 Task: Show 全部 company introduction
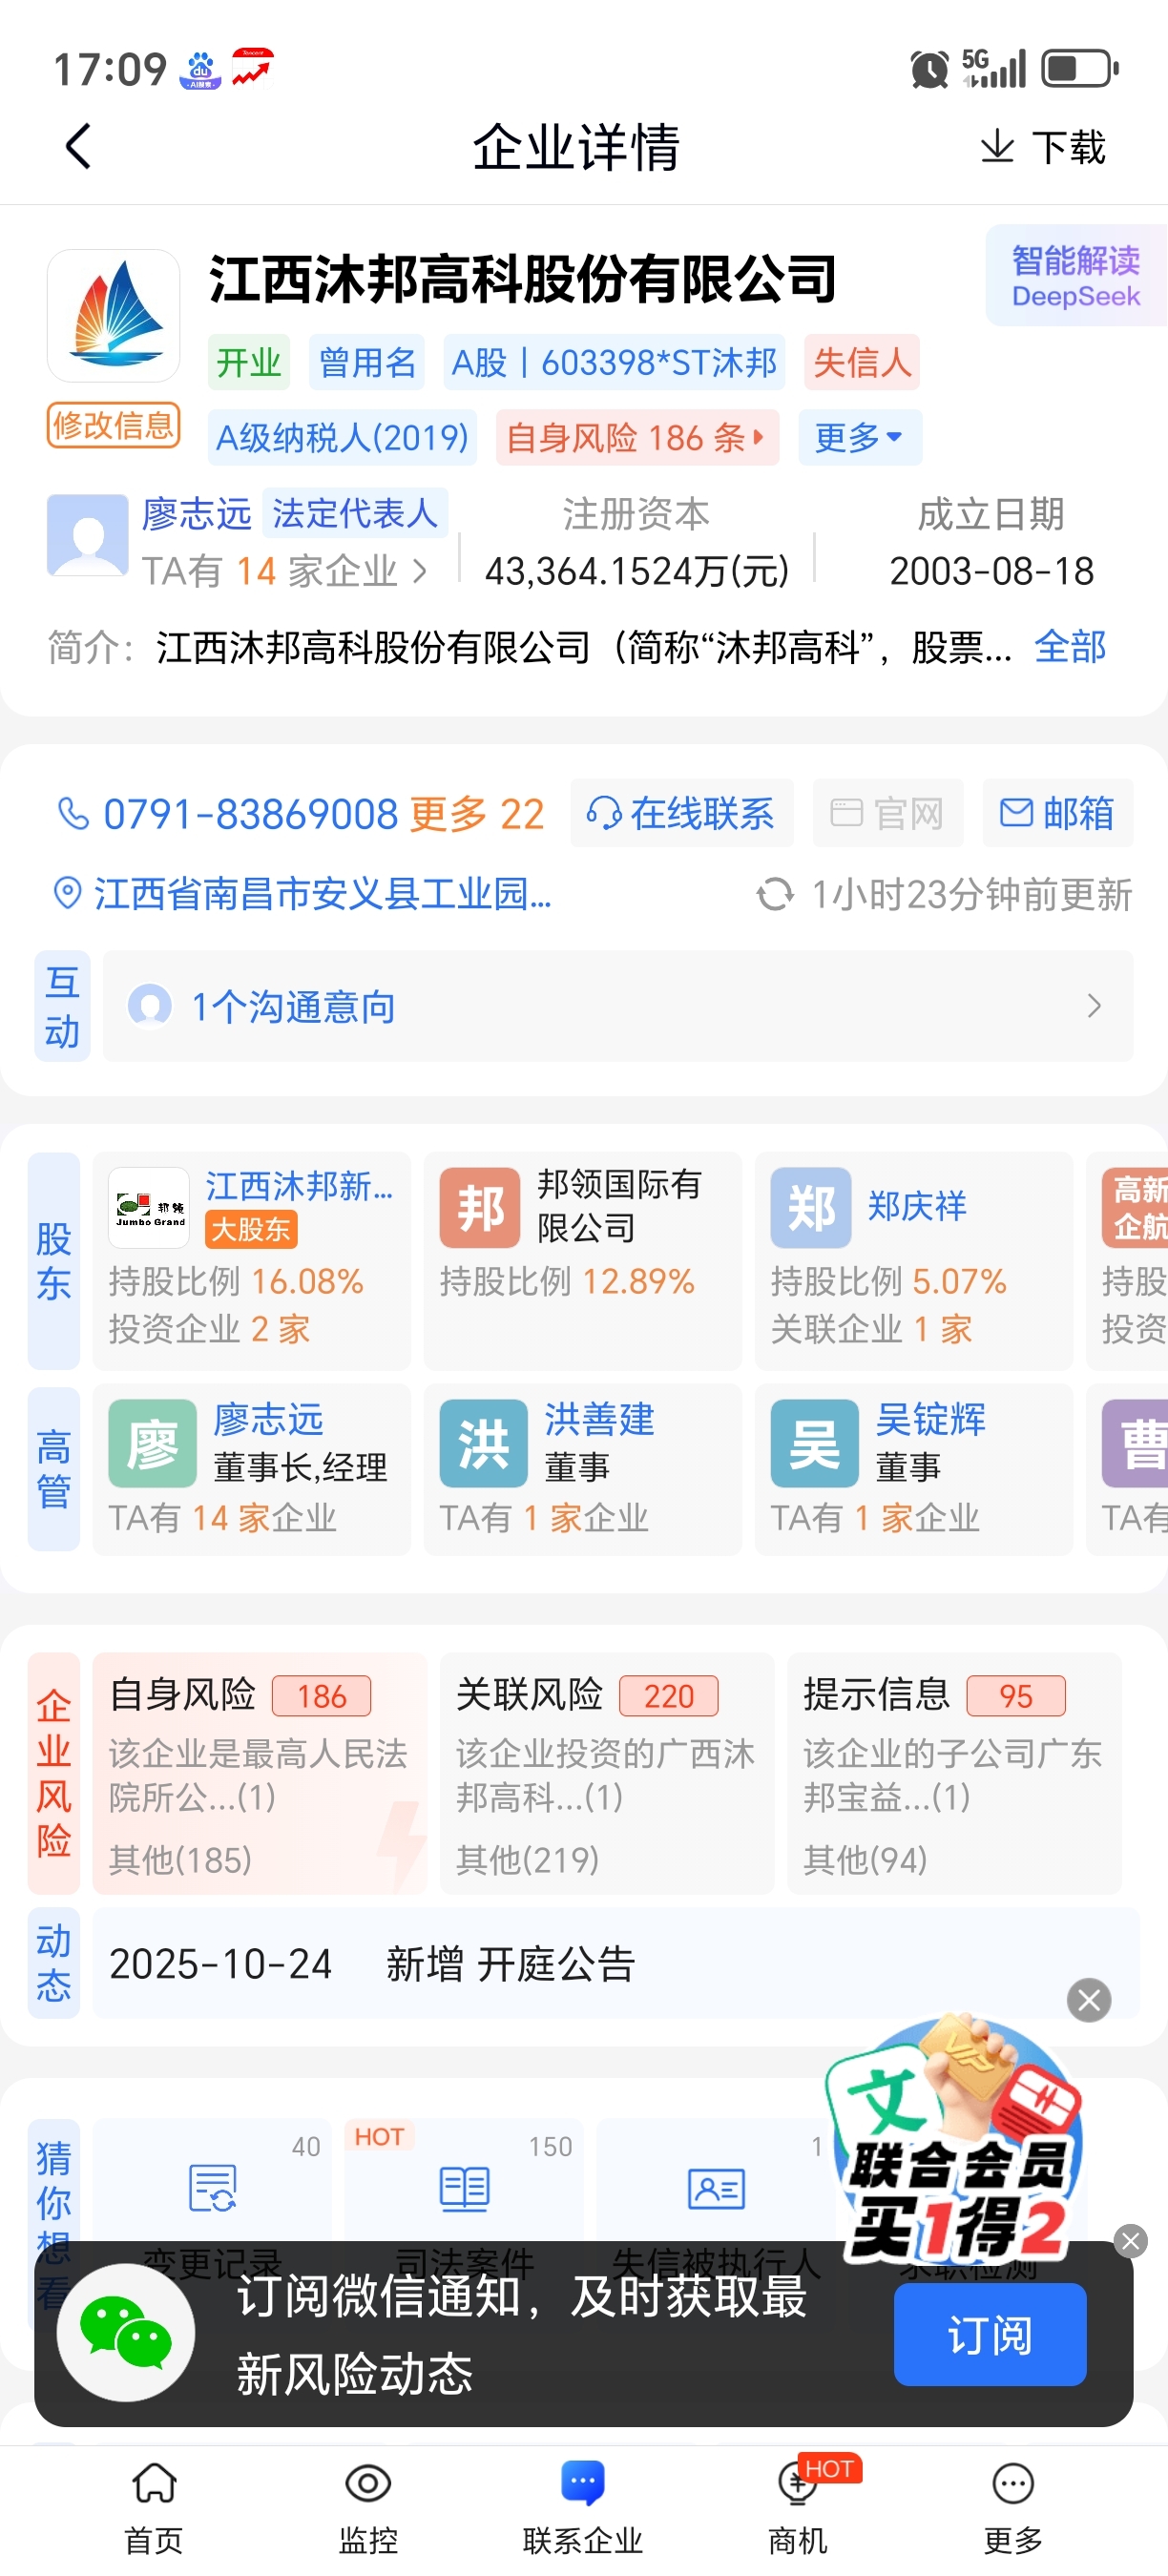click(1070, 647)
